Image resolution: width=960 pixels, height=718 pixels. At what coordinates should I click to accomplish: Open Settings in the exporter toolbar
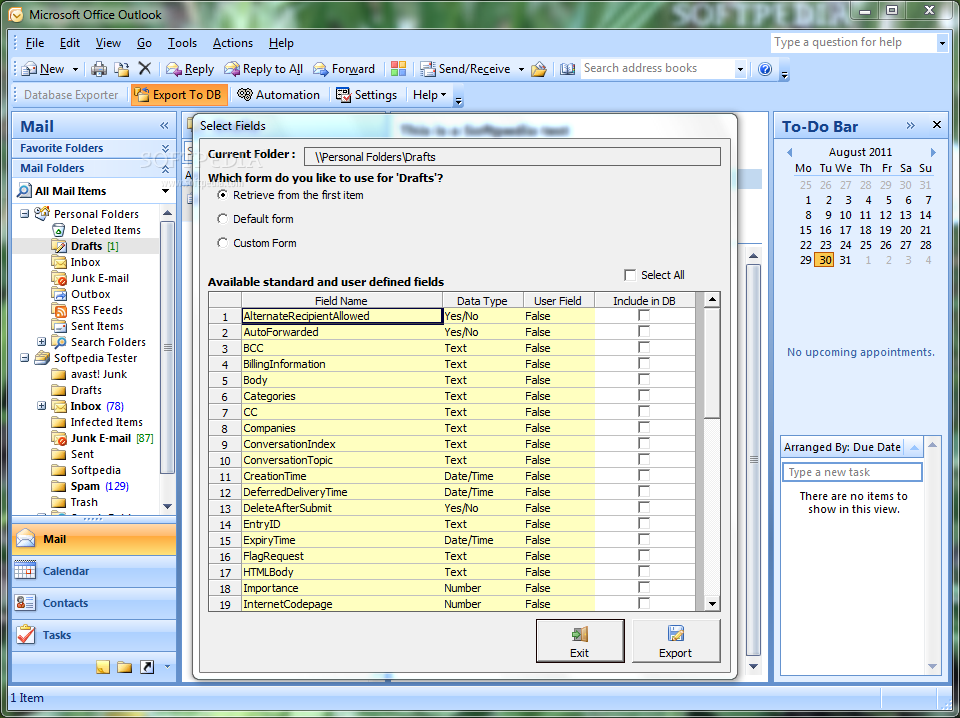point(366,95)
